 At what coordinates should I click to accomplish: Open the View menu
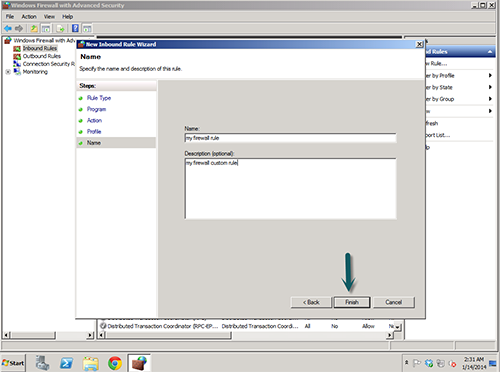(x=49, y=16)
